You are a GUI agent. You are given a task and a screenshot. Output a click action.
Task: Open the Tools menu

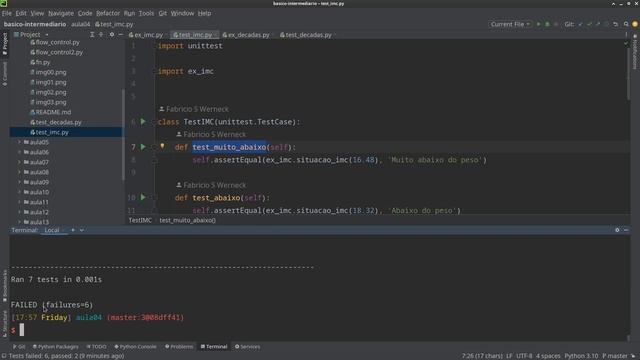[x=146, y=13]
